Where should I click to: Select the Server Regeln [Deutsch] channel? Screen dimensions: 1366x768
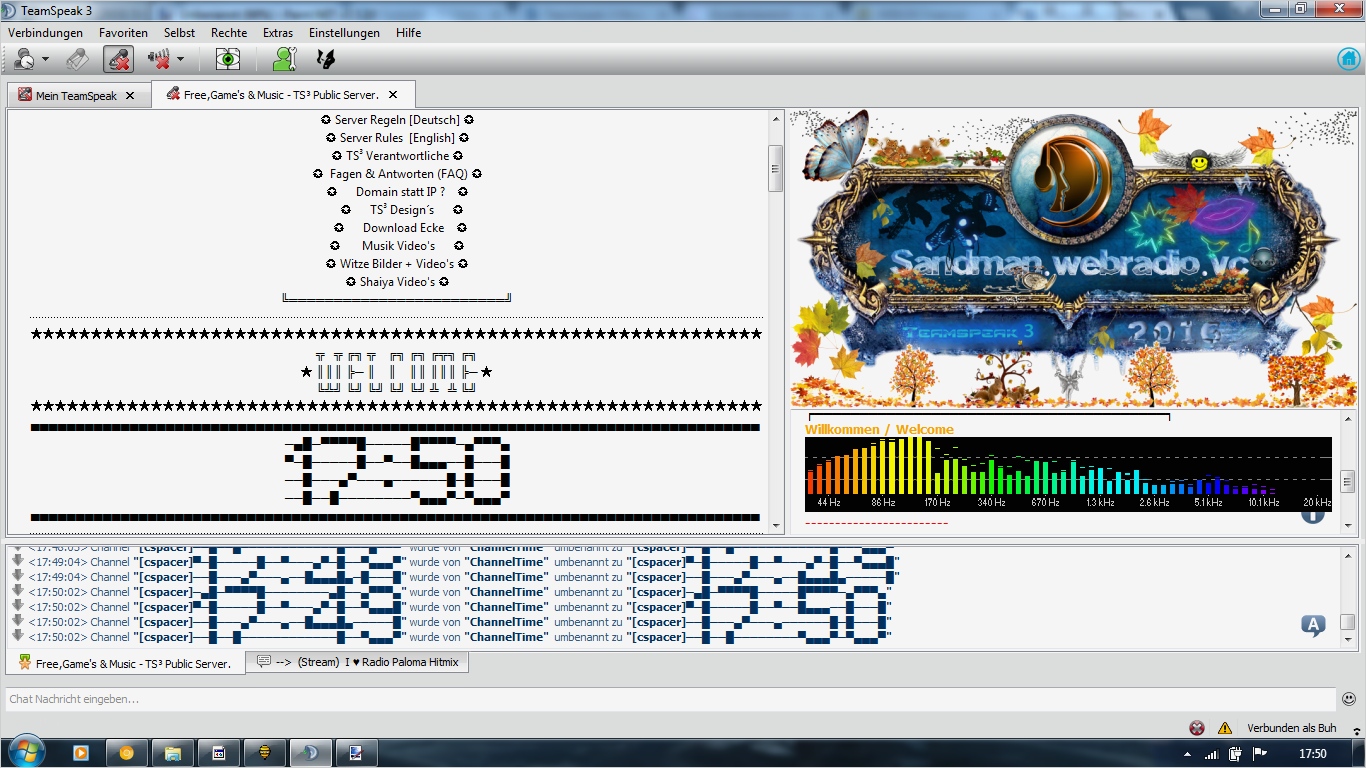pyautogui.click(x=397, y=120)
